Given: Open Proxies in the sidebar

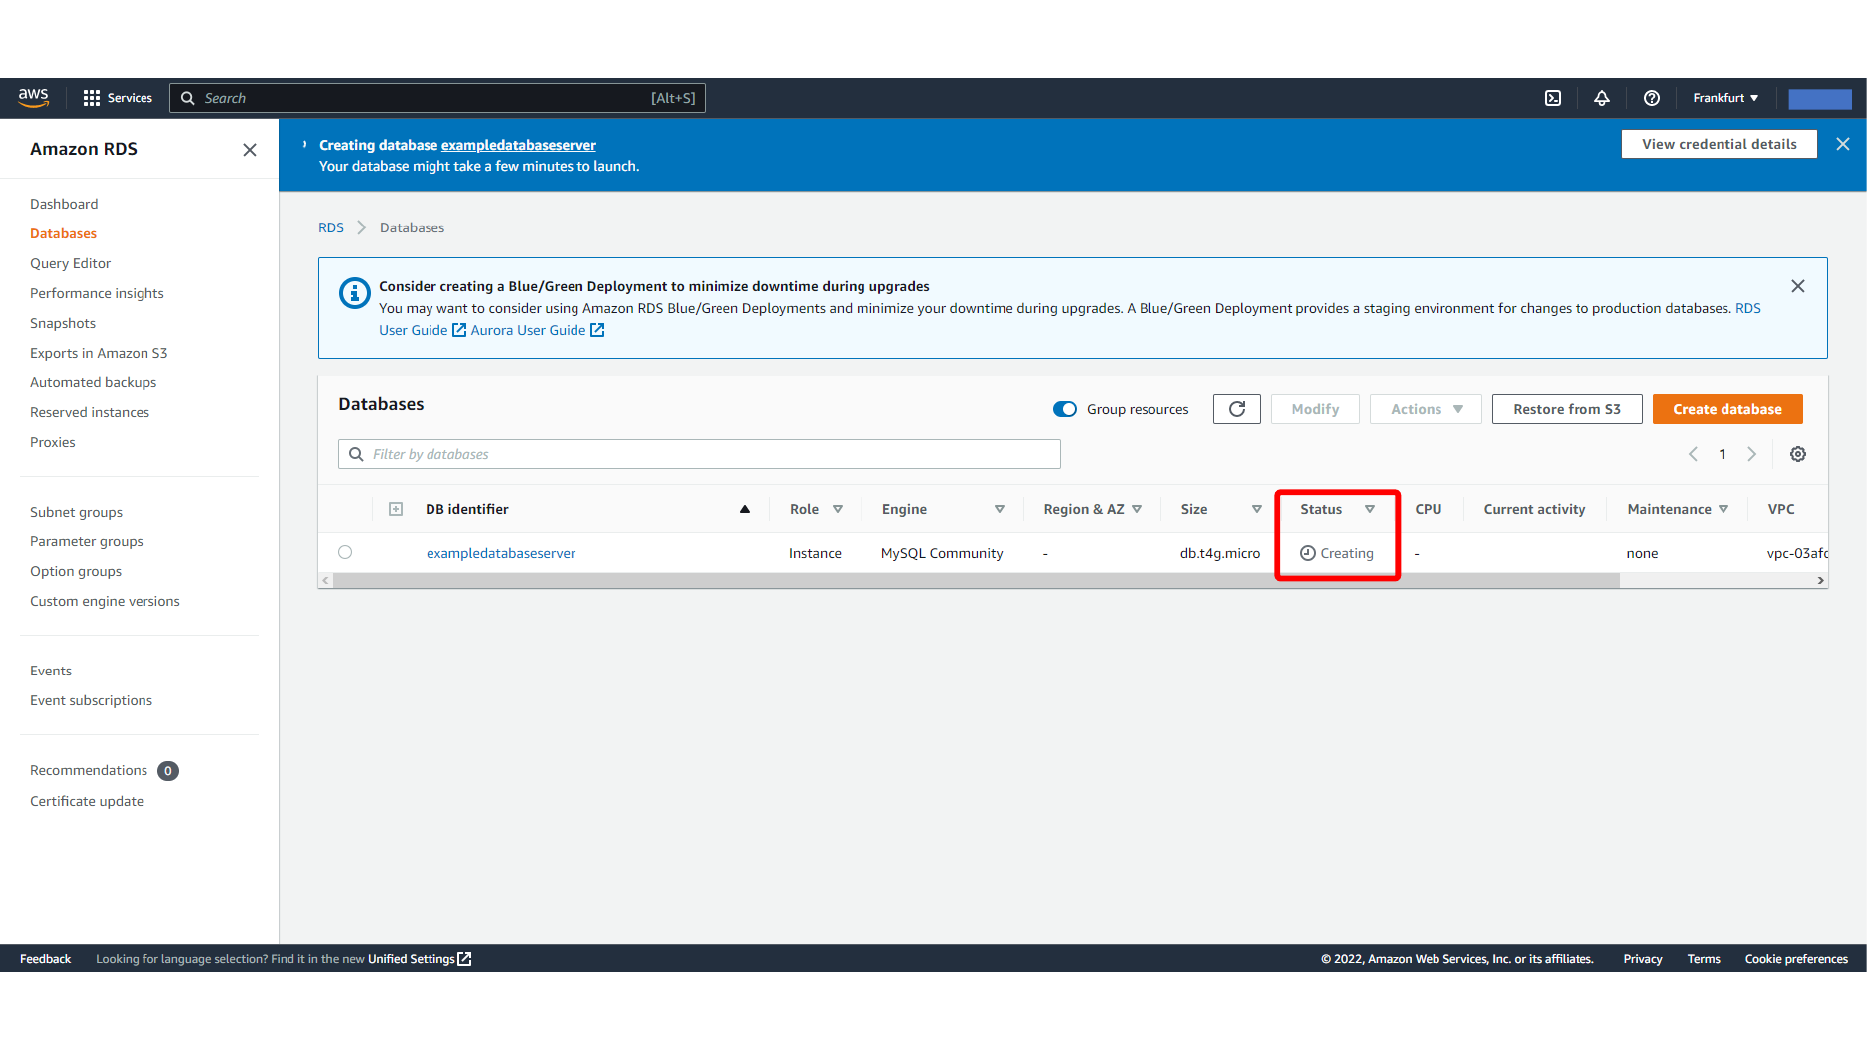Looking at the screenshot, I should coord(52,442).
